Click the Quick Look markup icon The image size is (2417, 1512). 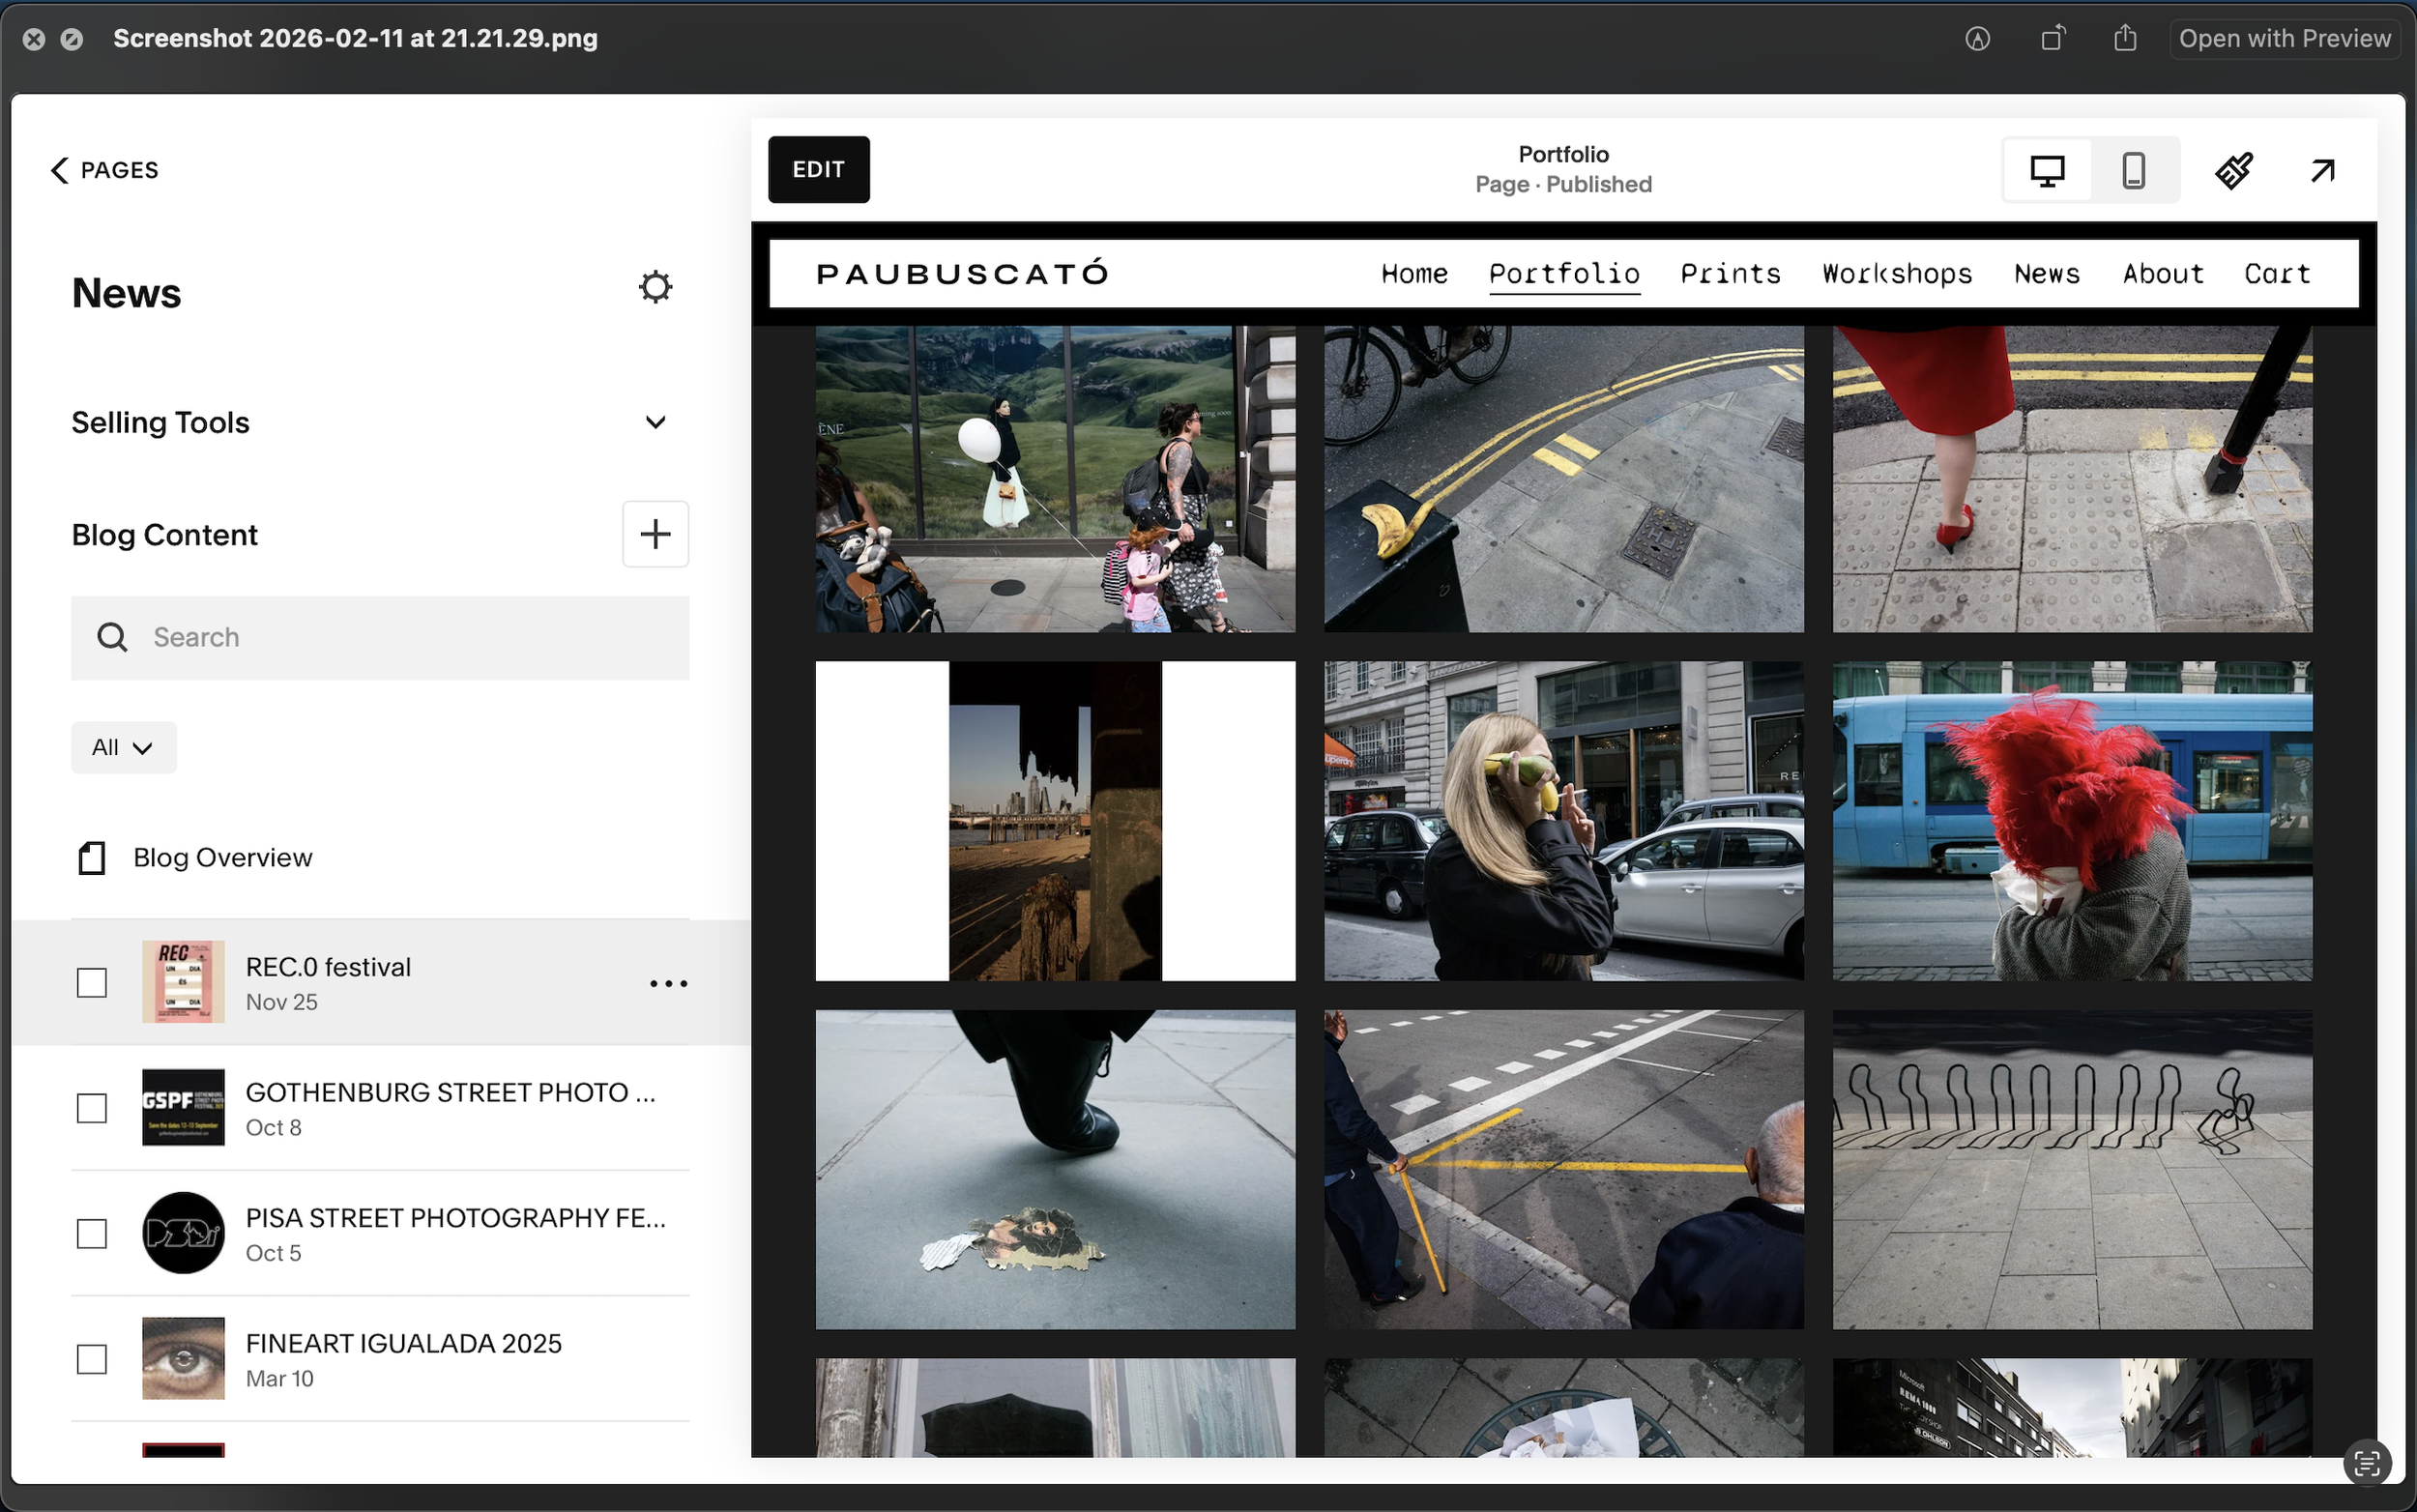(x=1977, y=39)
